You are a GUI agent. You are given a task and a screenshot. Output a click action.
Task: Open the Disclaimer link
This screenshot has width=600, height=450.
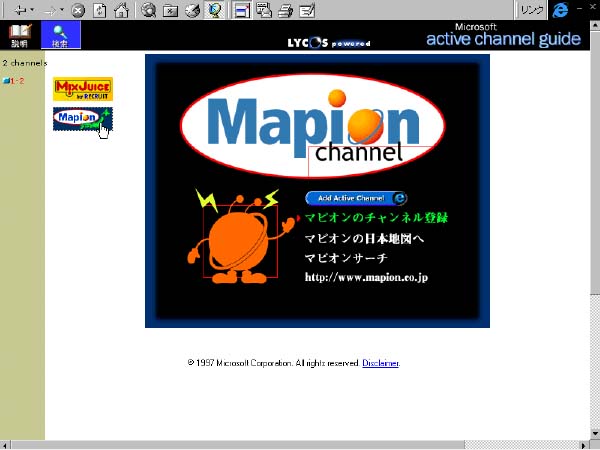pos(380,363)
